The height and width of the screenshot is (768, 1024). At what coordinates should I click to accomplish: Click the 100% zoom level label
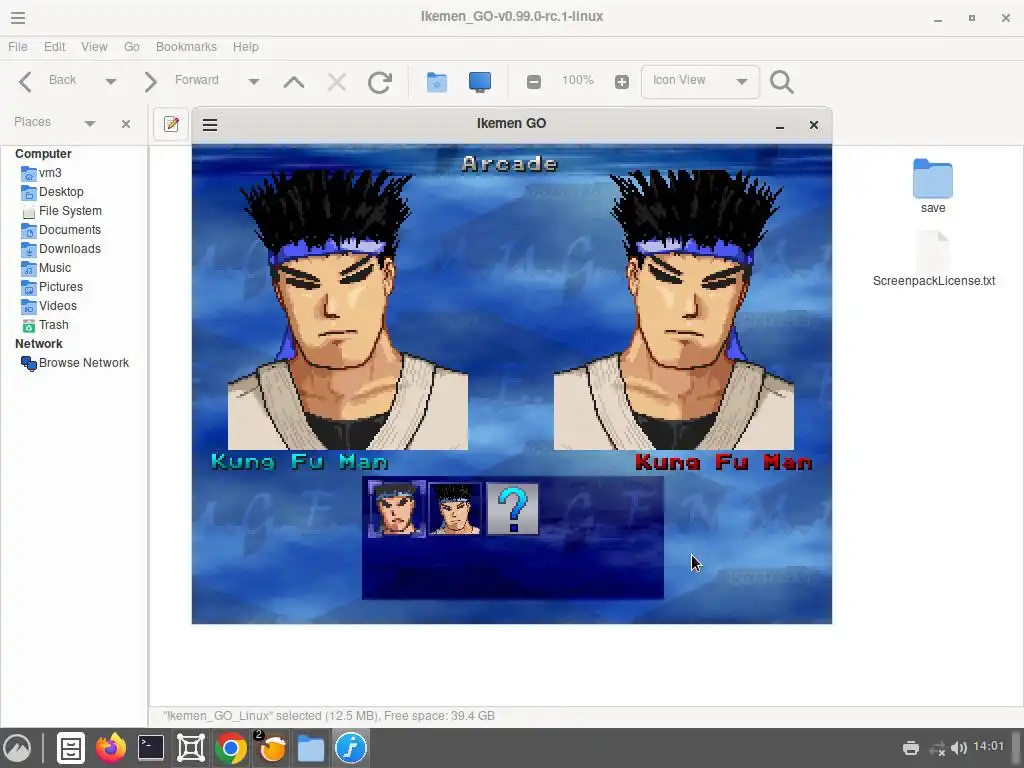point(577,80)
